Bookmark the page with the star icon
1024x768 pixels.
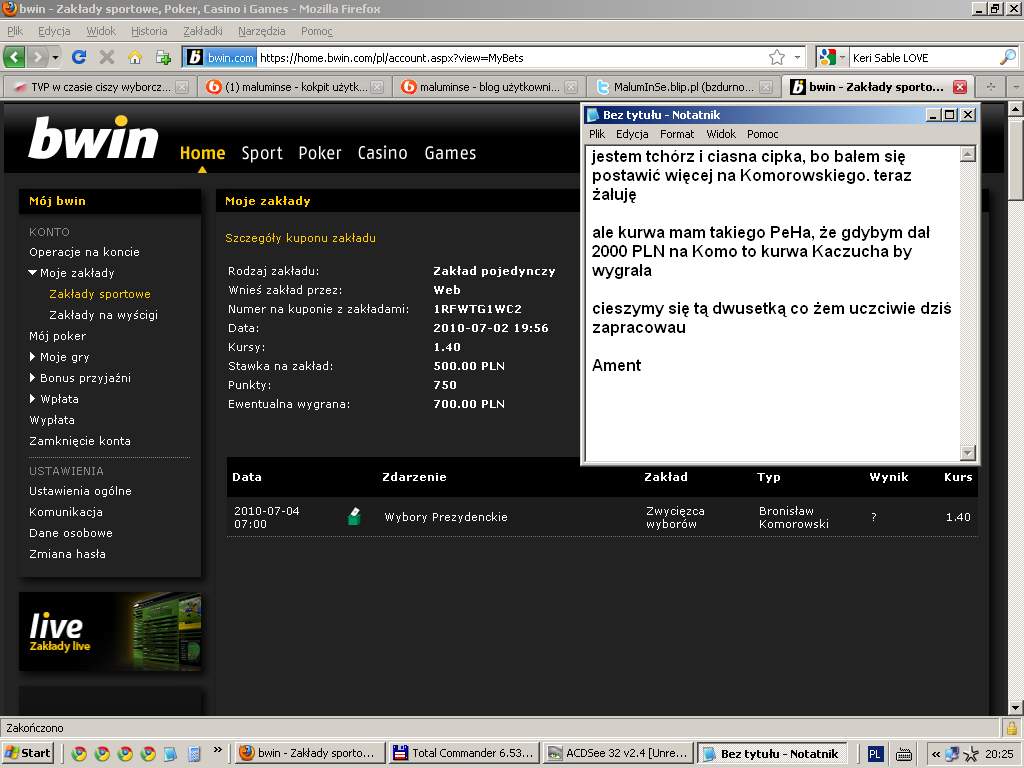777,57
